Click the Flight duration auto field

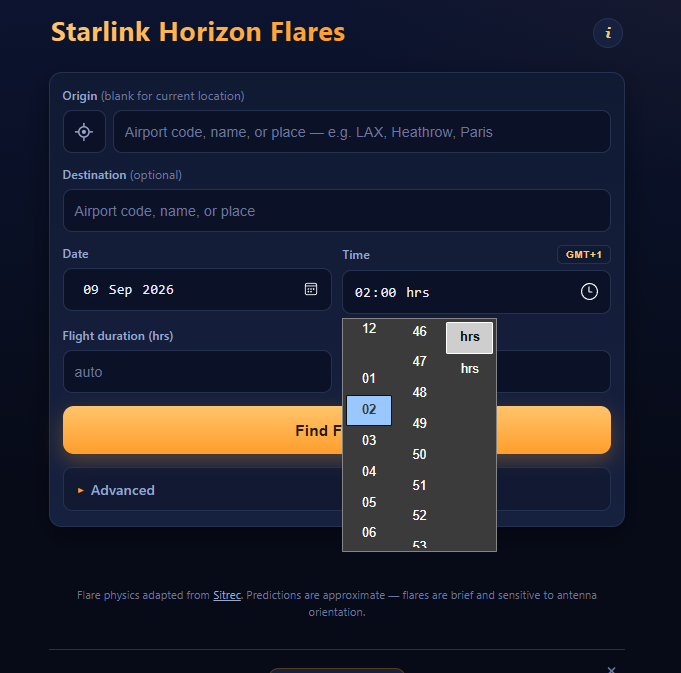pyautogui.click(x=197, y=372)
